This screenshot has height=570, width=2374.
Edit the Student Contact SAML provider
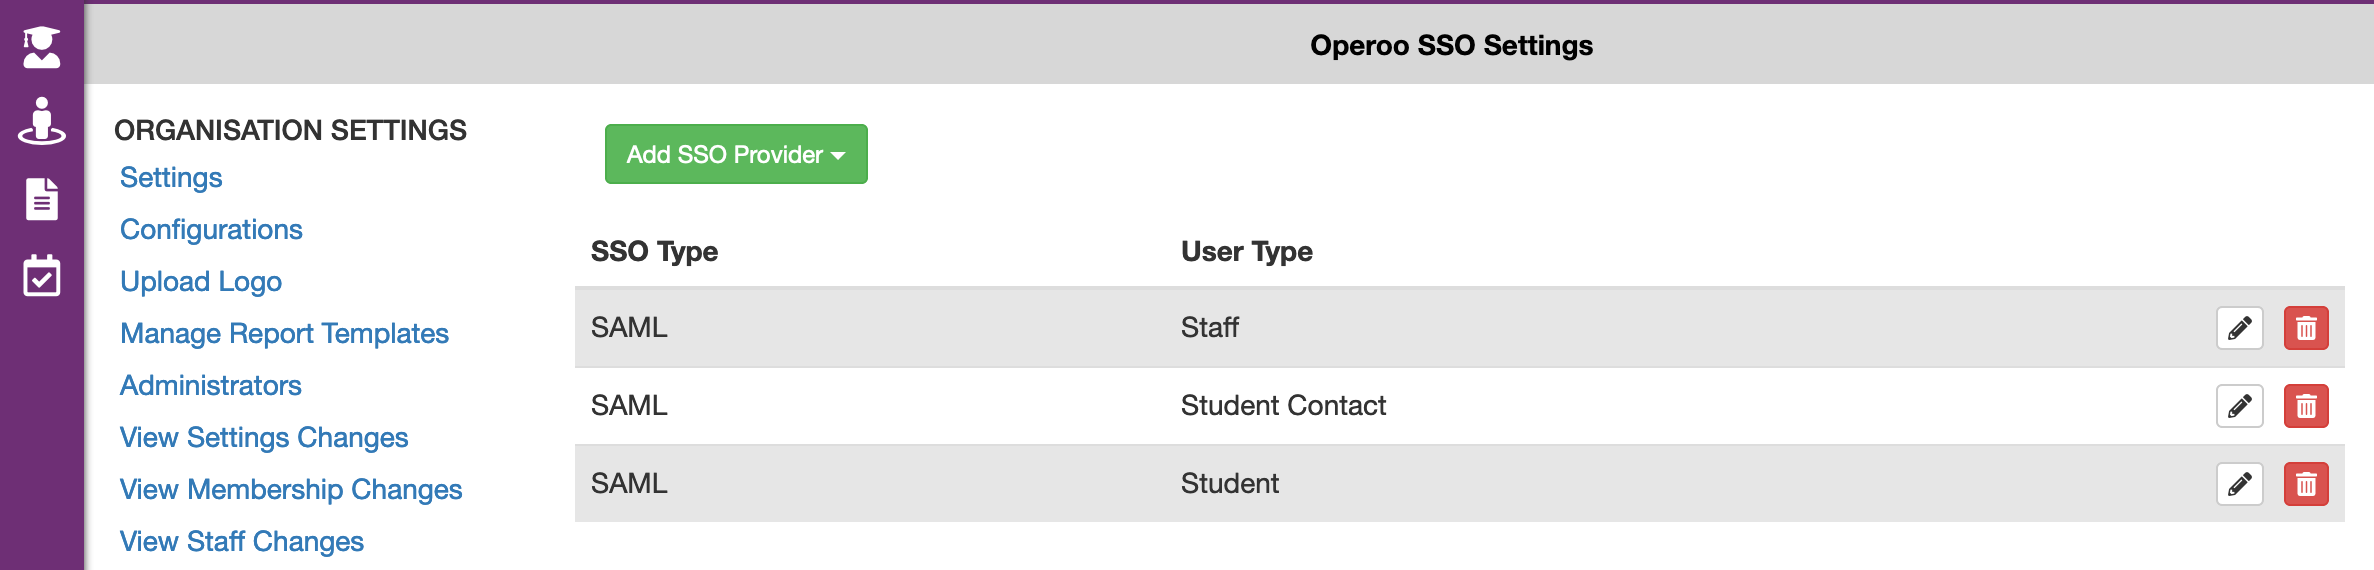click(x=2239, y=406)
